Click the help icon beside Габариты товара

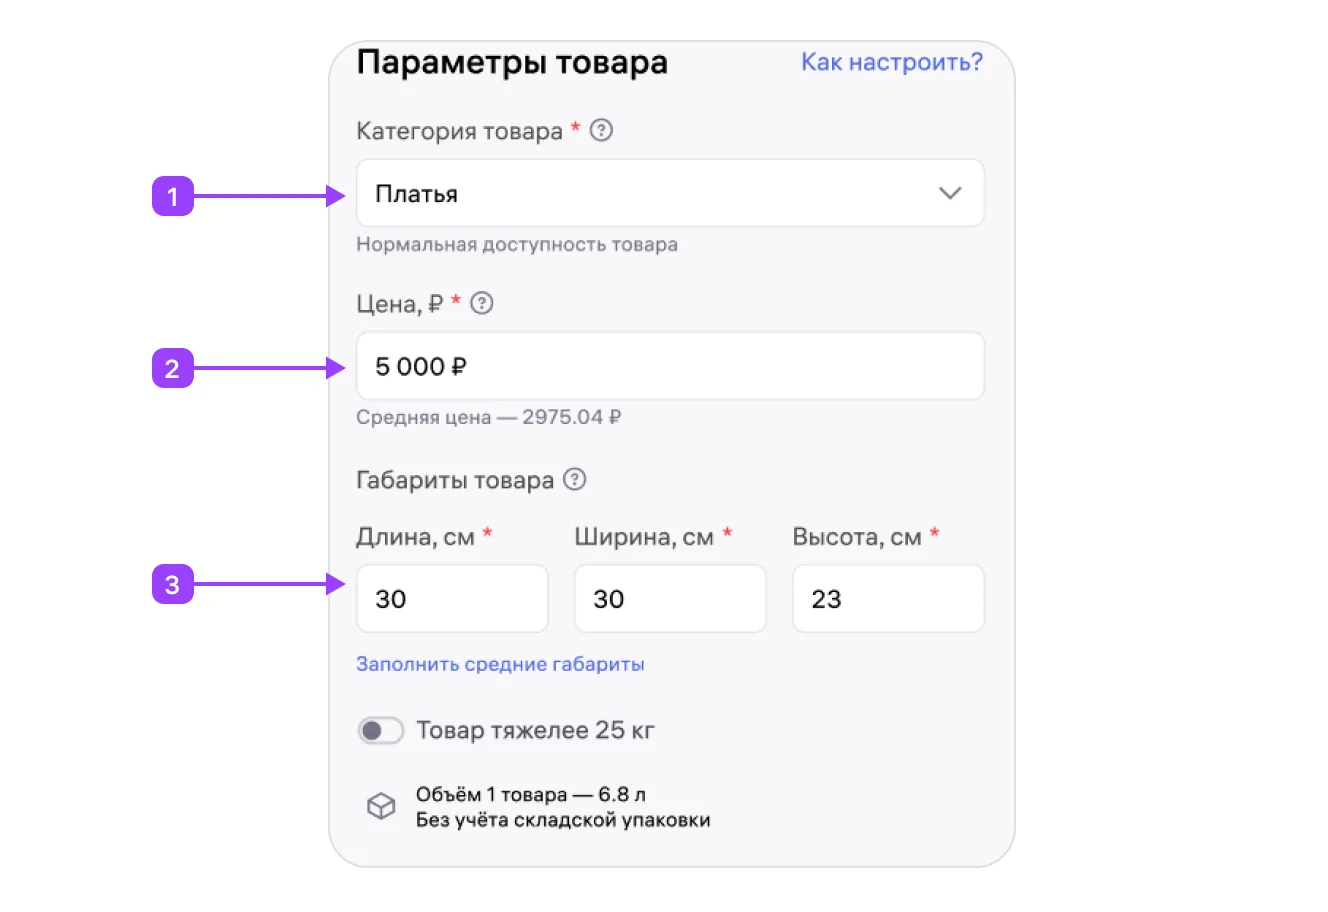coord(574,480)
